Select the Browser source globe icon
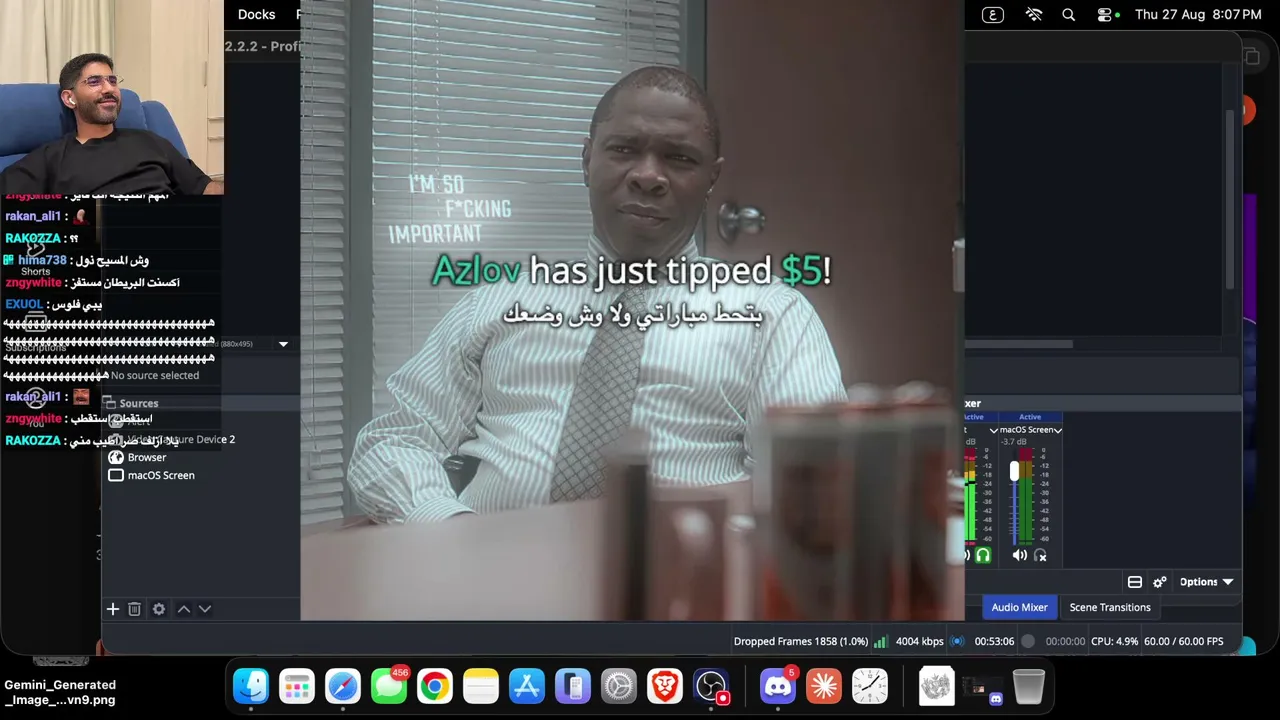1280x720 pixels. point(116,457)
